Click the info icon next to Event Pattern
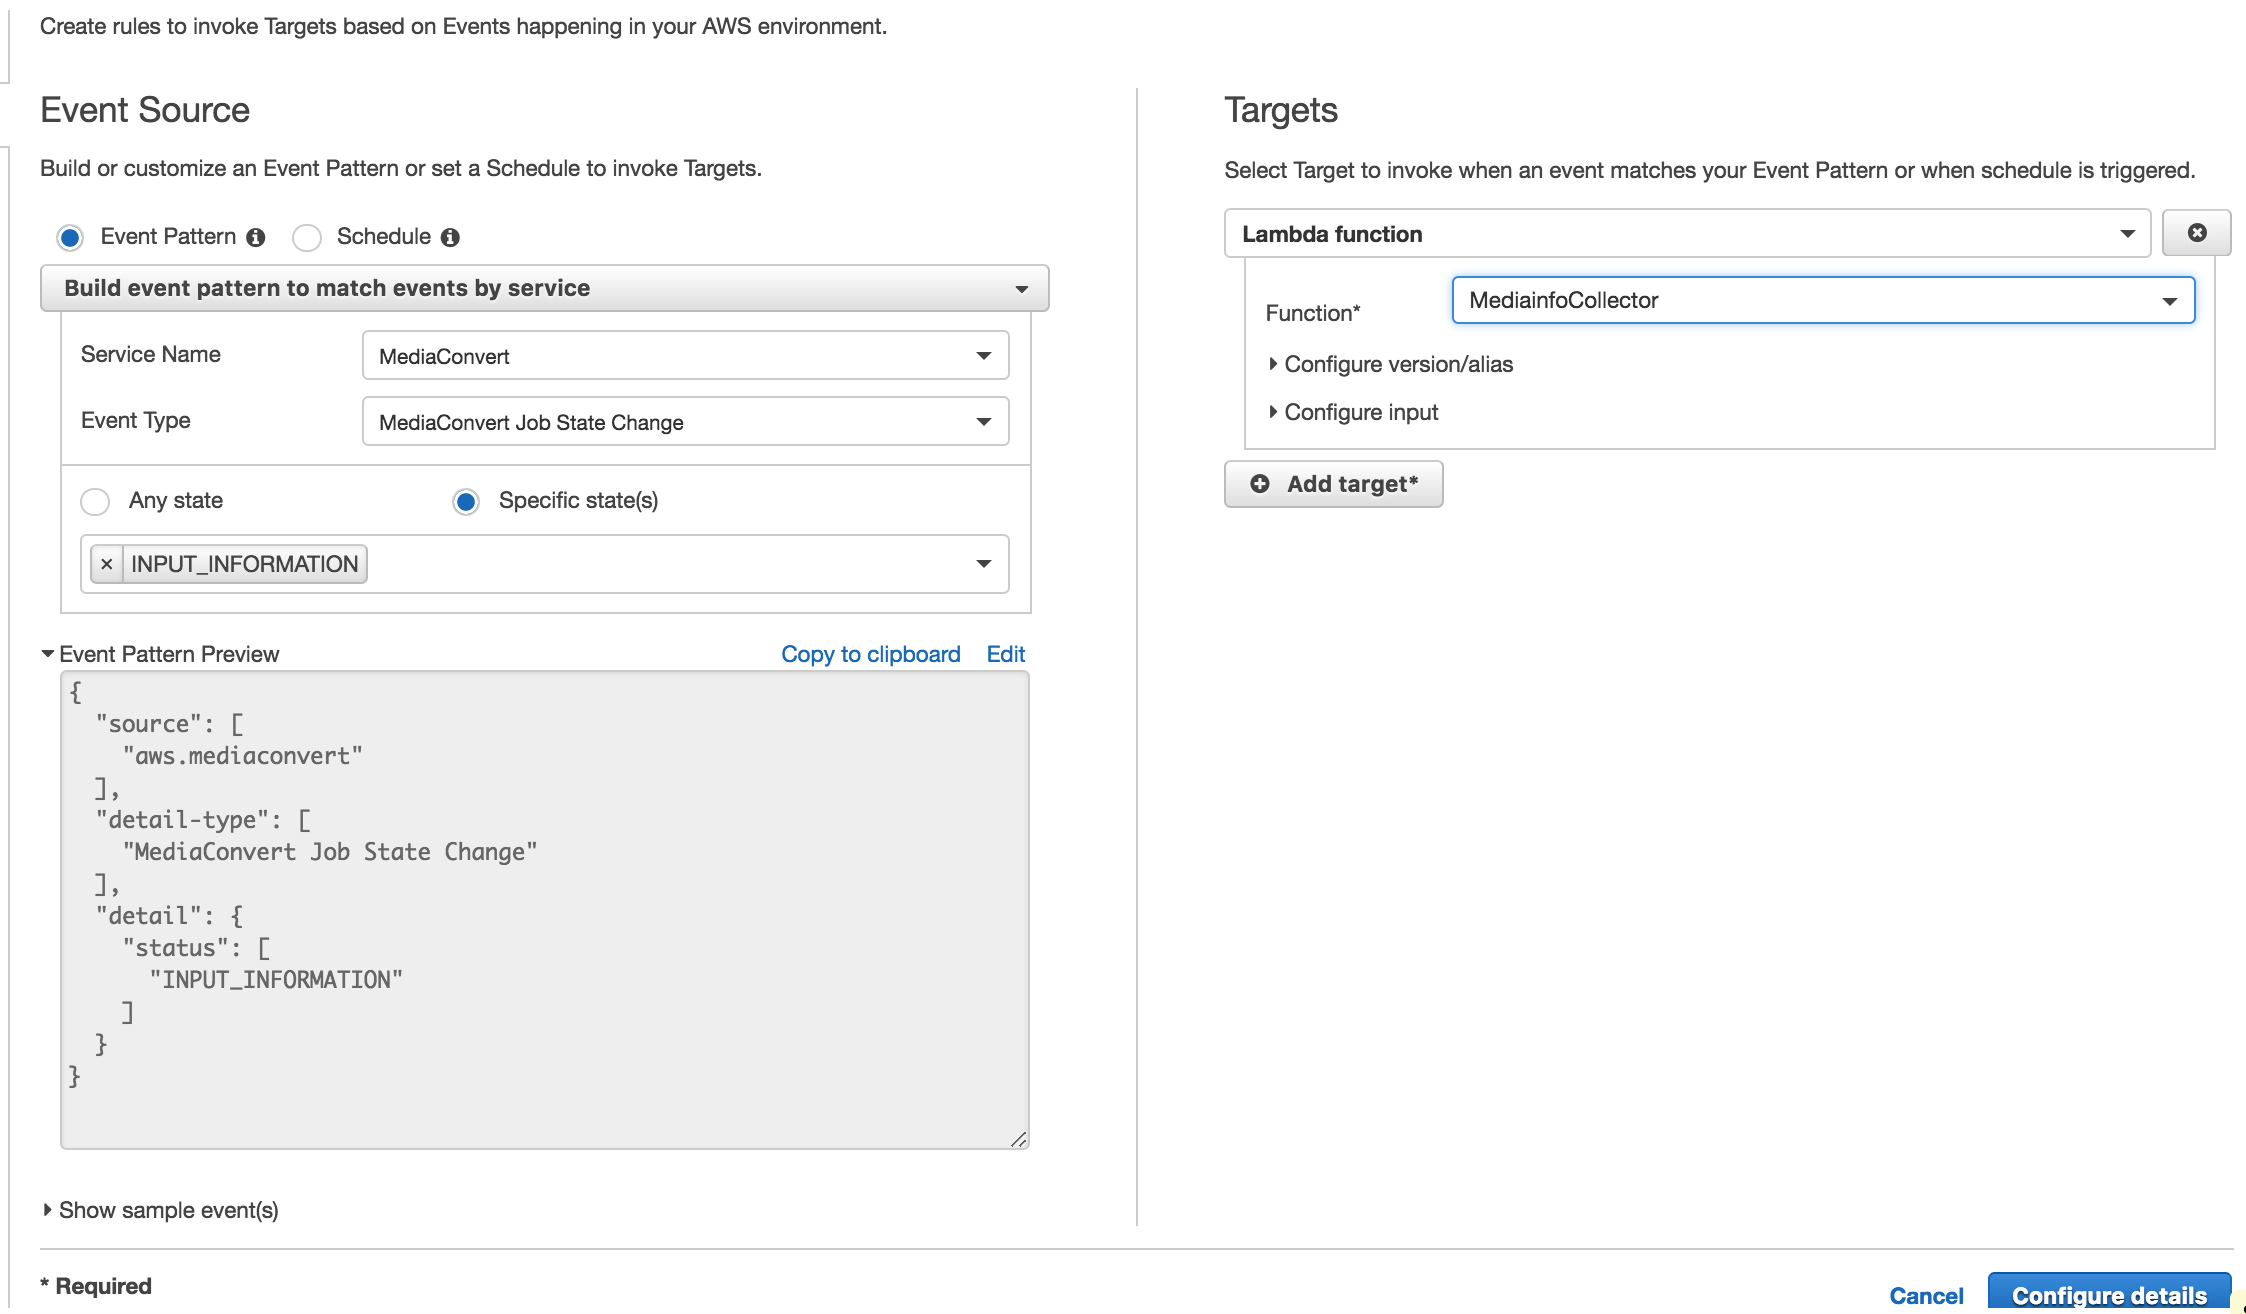This screenshot has height=1314, width=2246. 256,237
